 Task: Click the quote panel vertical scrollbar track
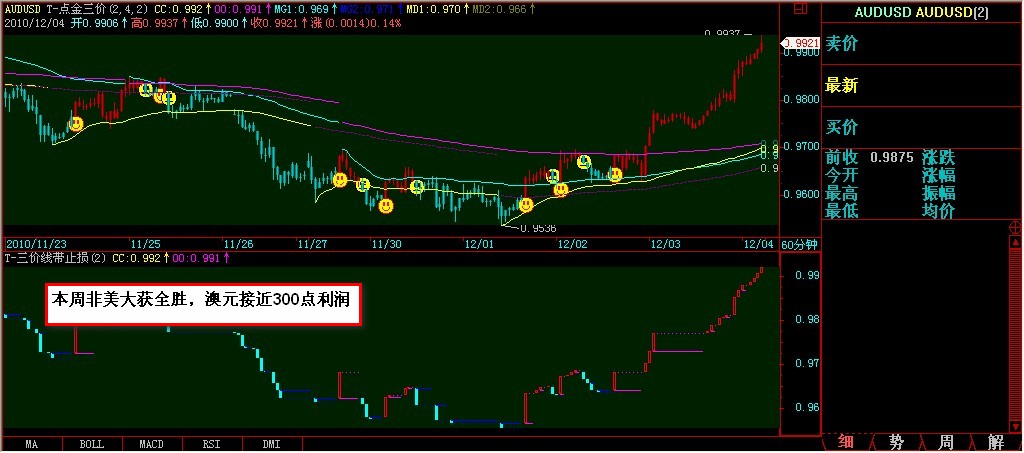1016,333
